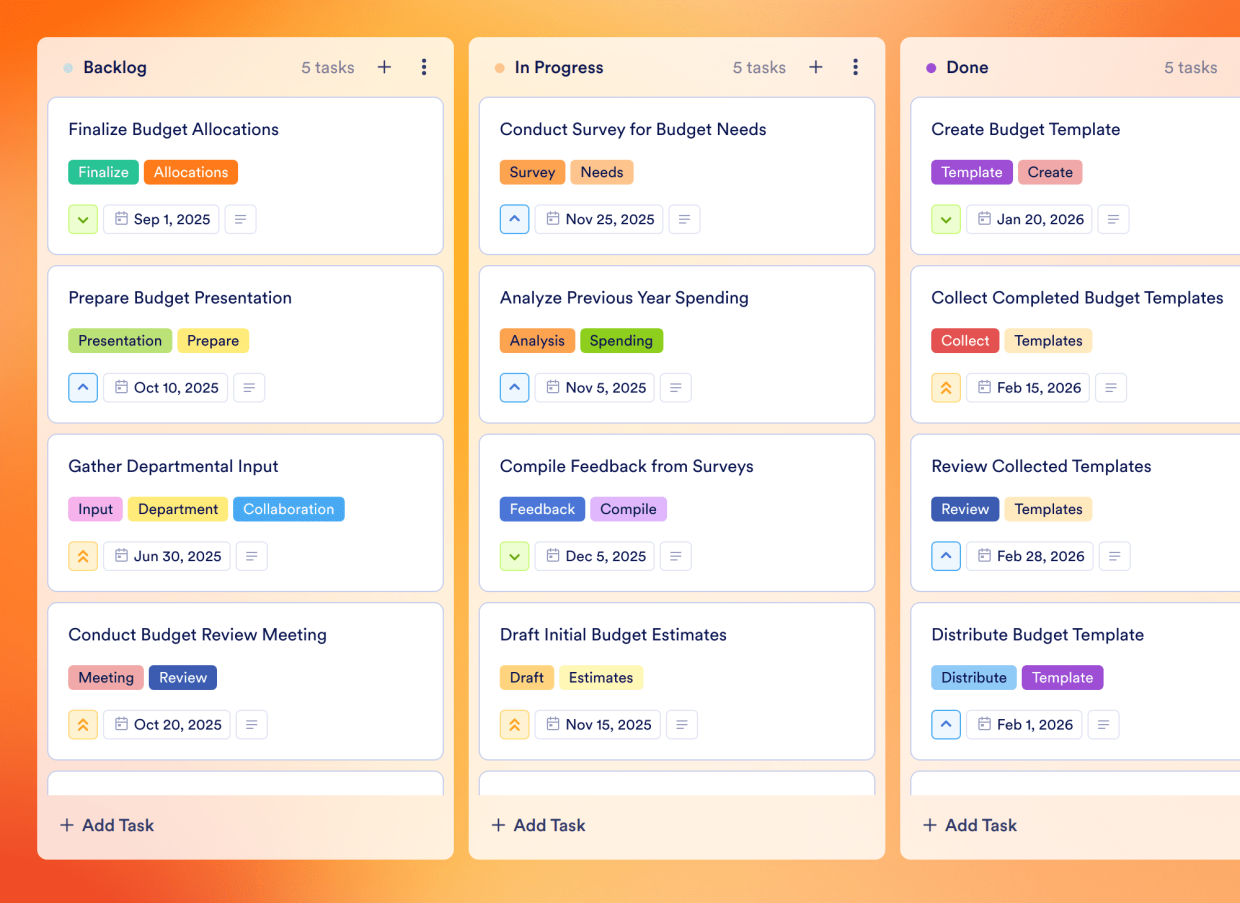Screen dimensions: 1240x903
Task: Toggle the priority indicator on Conduct Budget Review Meeting
Action: pyautogui.click(x=83, y=724)
